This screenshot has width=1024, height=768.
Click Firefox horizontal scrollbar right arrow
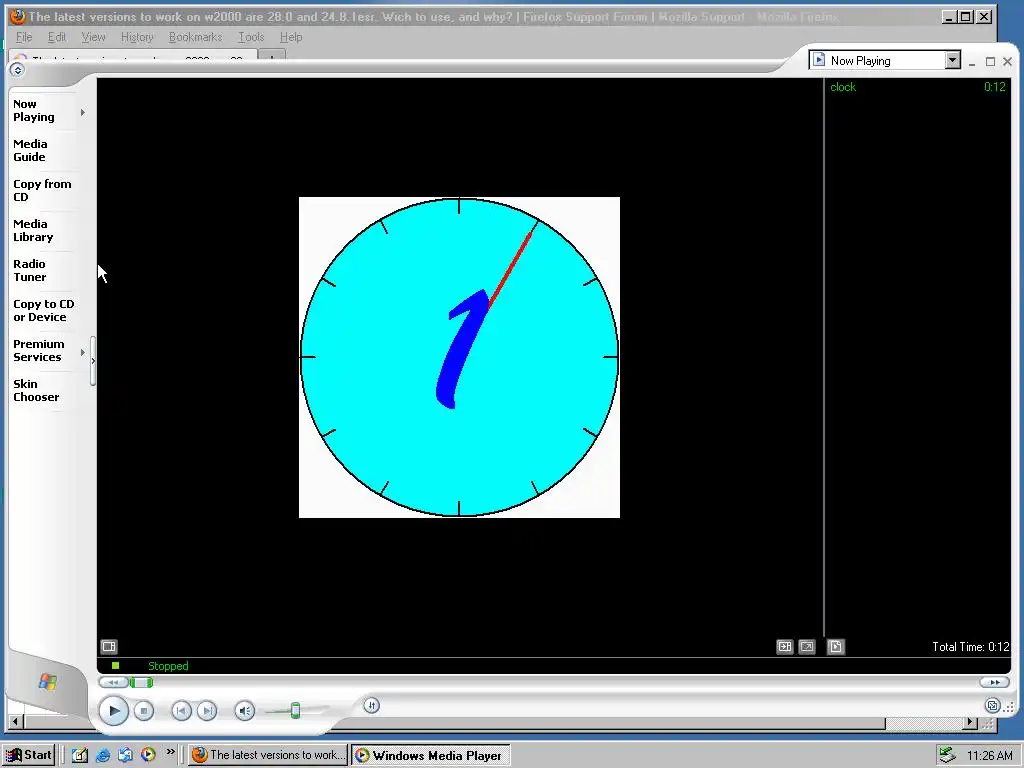[971, 722]
